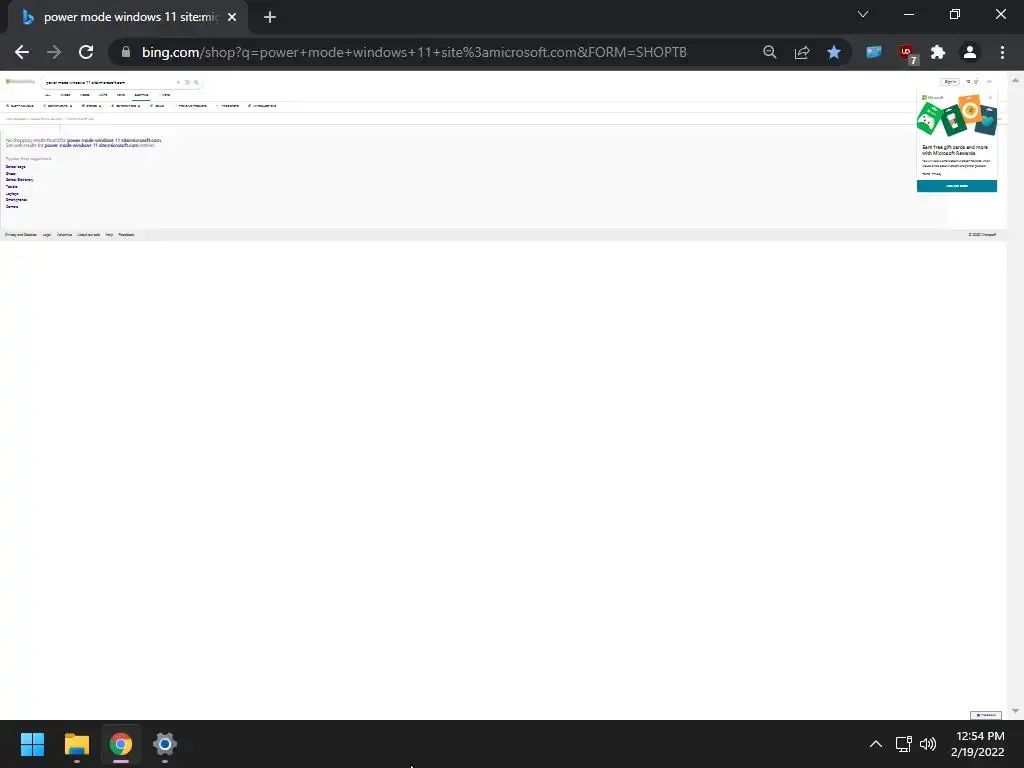Show hidden system tray icons
This screenshot has height=768, width=1024.
pyautogui.click(x=876, y=744)
